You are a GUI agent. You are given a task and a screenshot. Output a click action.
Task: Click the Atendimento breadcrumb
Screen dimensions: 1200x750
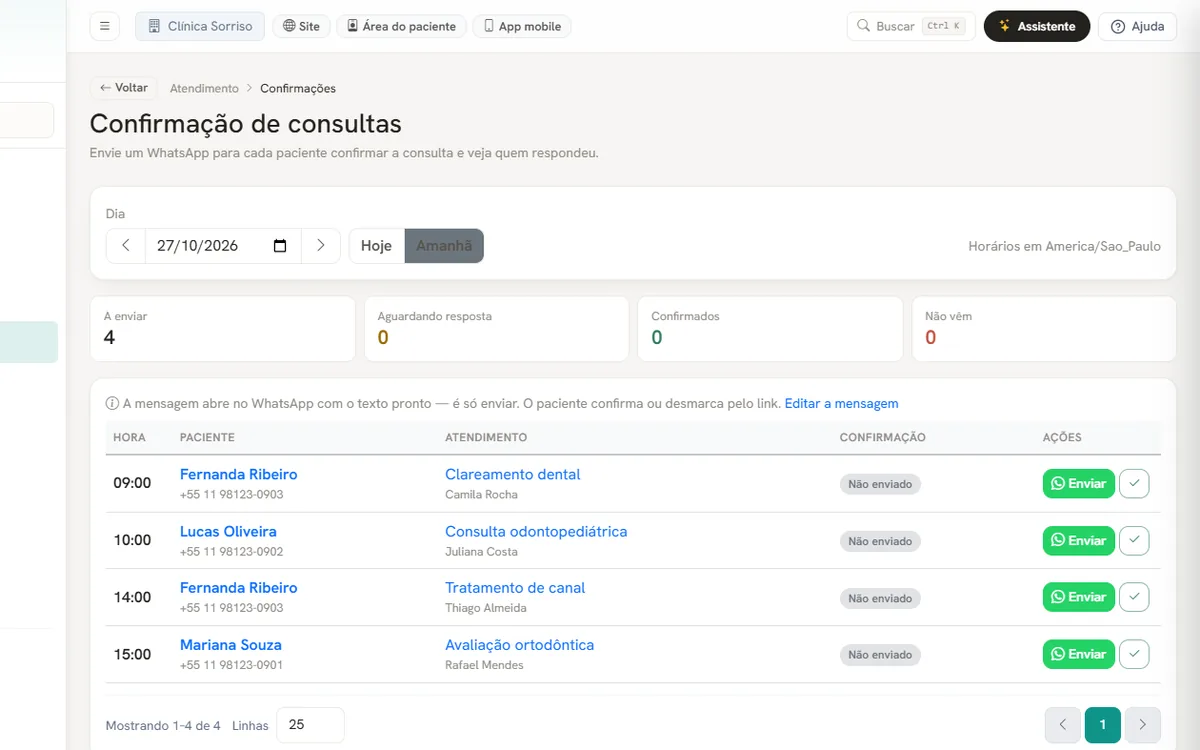[x=204, y=88]
